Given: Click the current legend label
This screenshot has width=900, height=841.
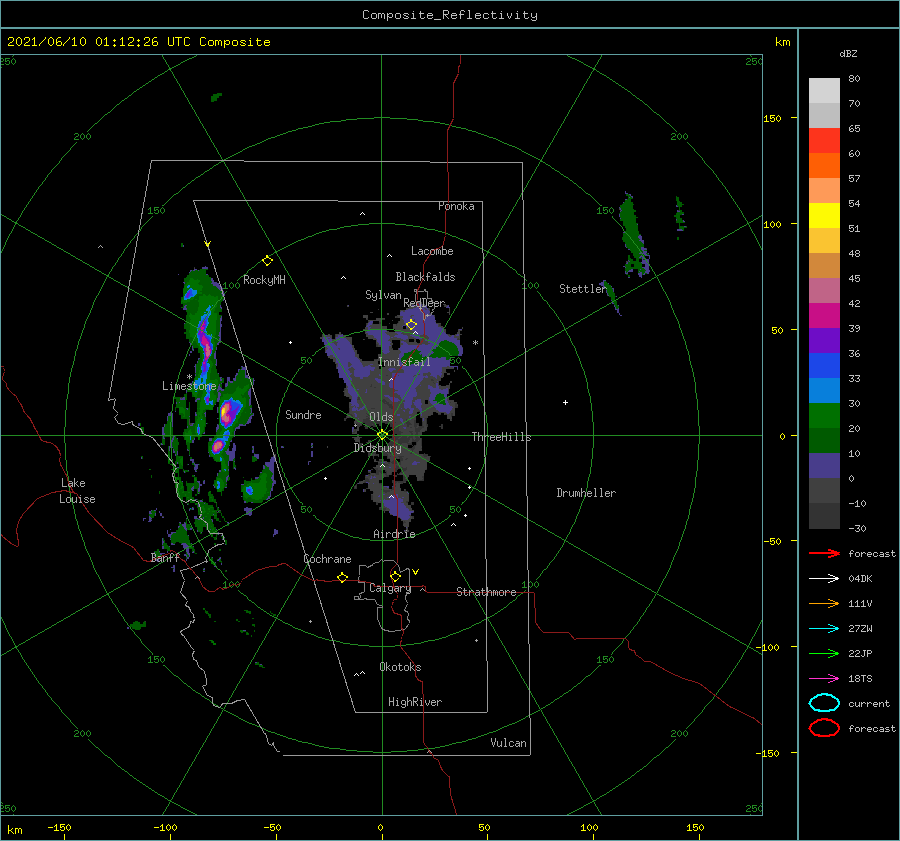Looking at the screenshot, I should 869,703.
